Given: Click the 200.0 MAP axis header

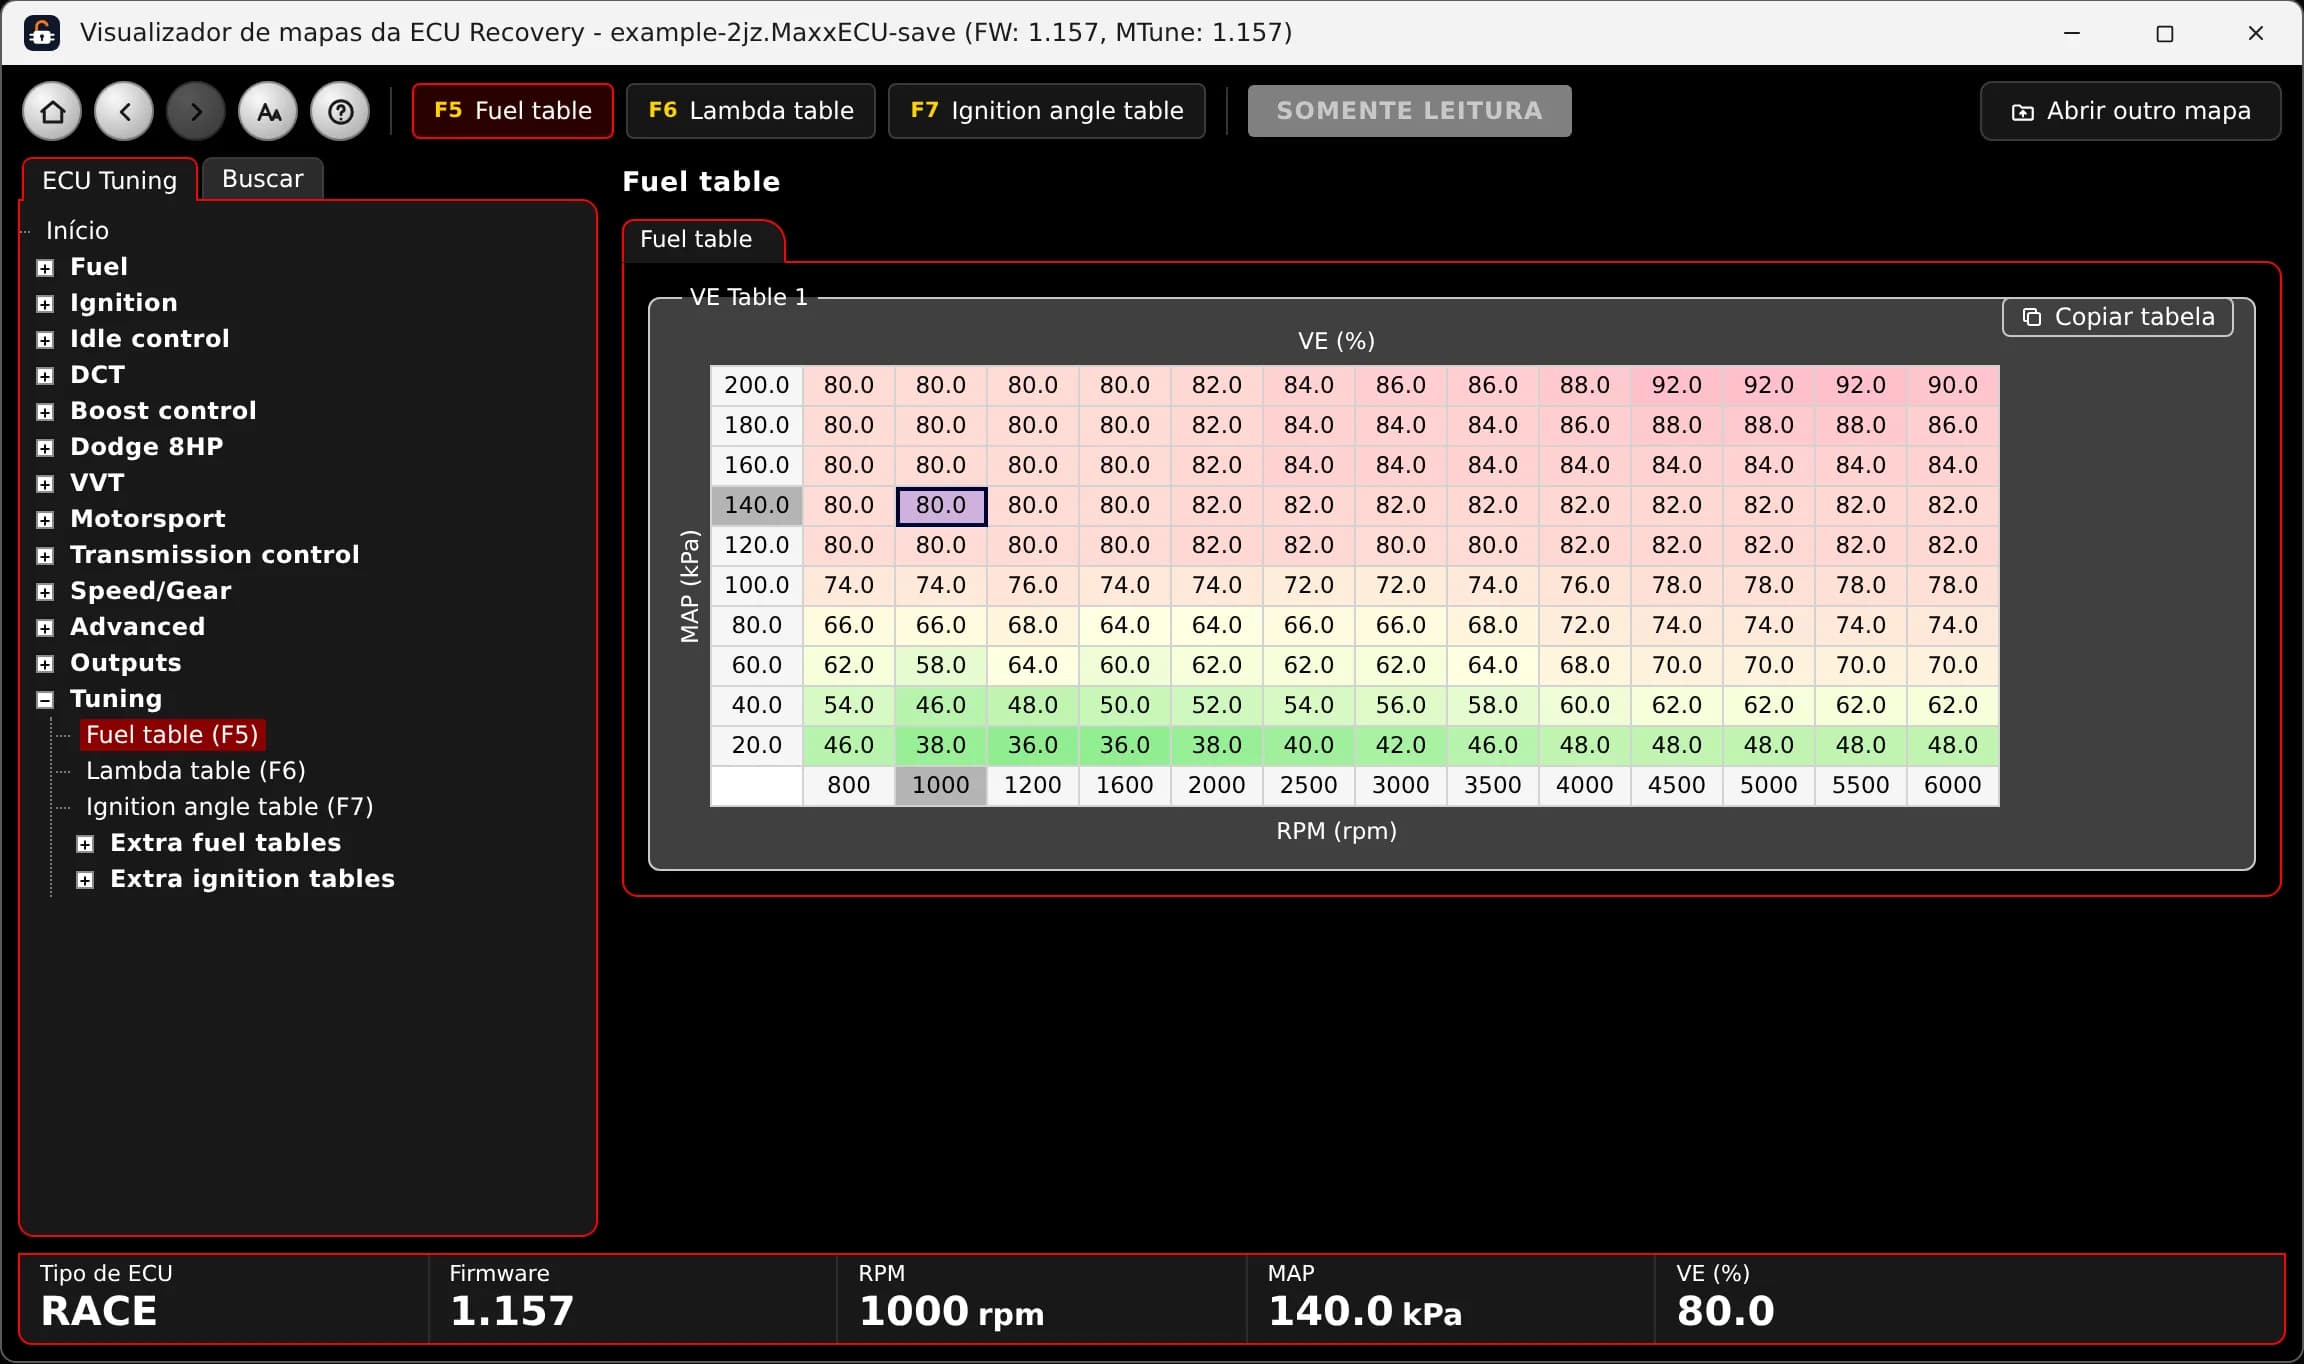Looking at the screenshot, I should click(757, 386).
